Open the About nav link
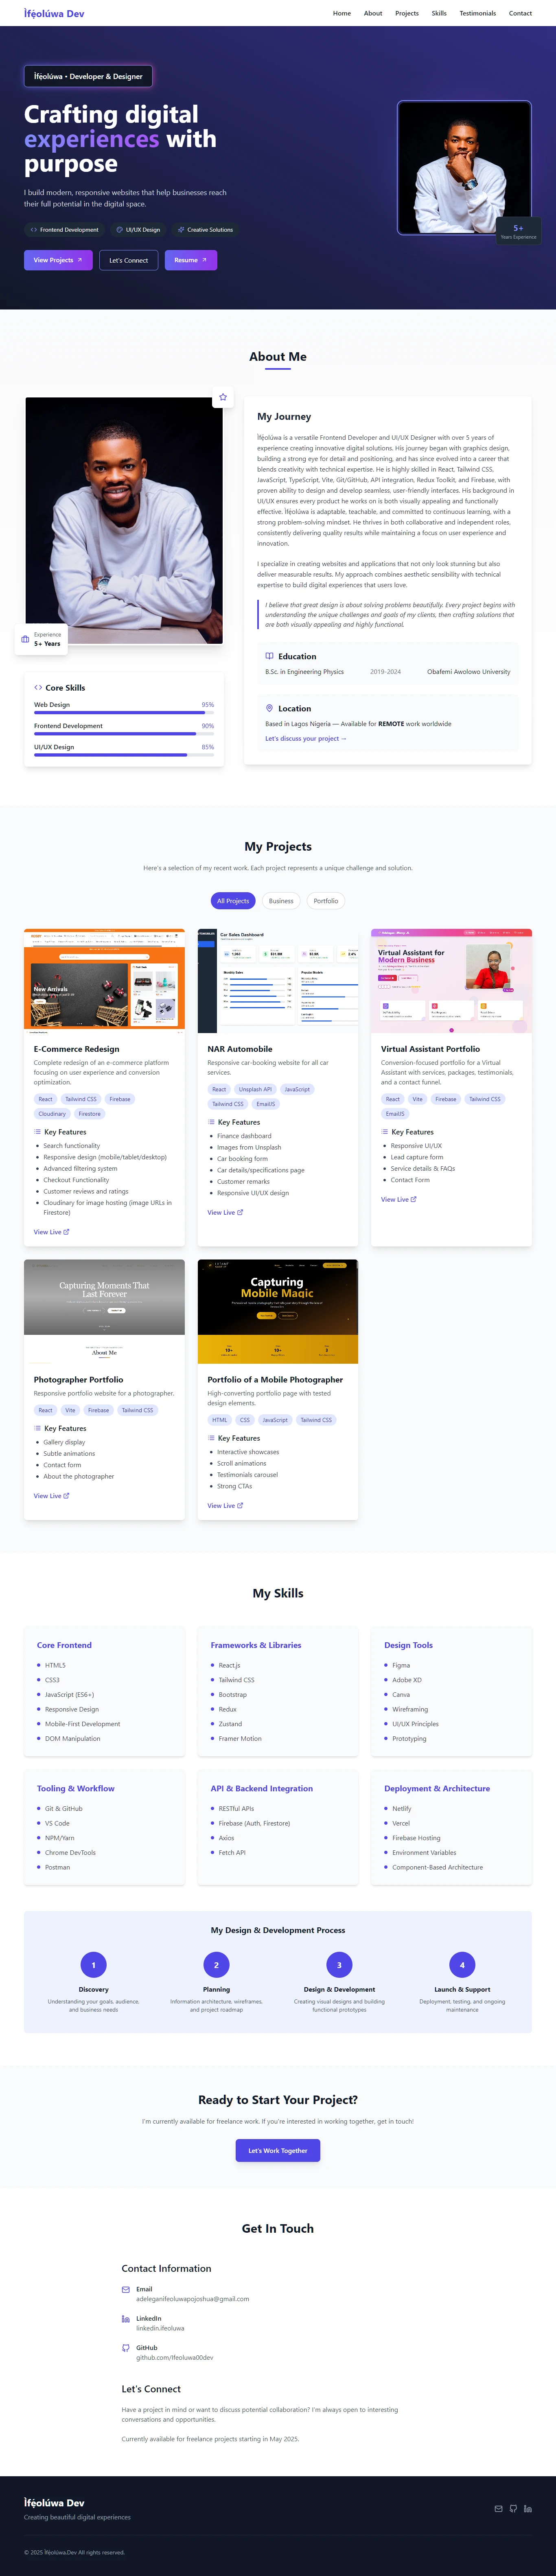The image size is (556, 2576). click(x=373, y=13)
